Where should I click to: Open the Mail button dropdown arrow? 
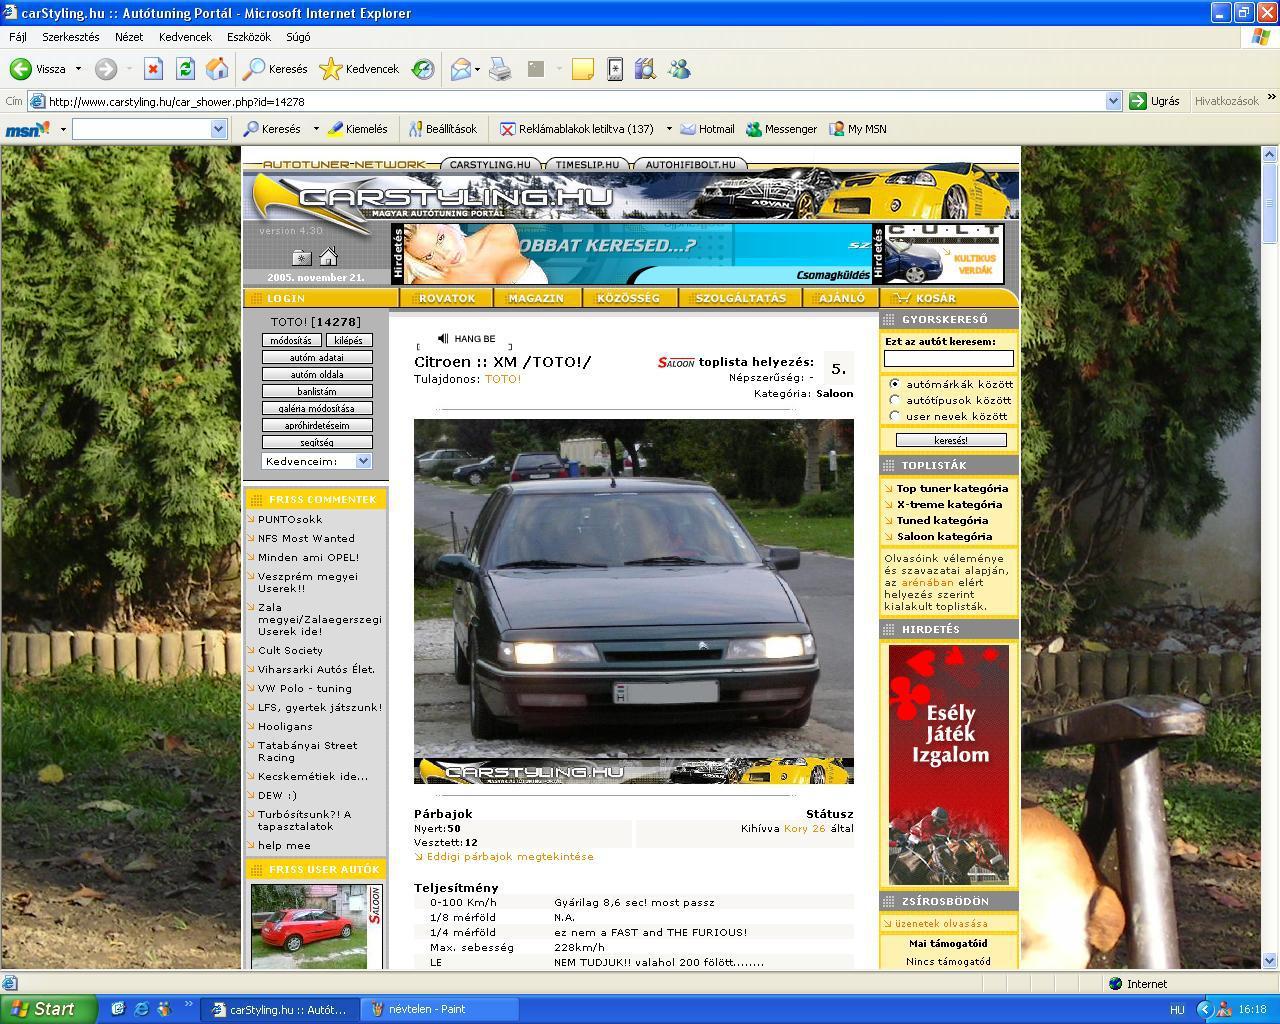pyautogui.click(x=477, y=69)
